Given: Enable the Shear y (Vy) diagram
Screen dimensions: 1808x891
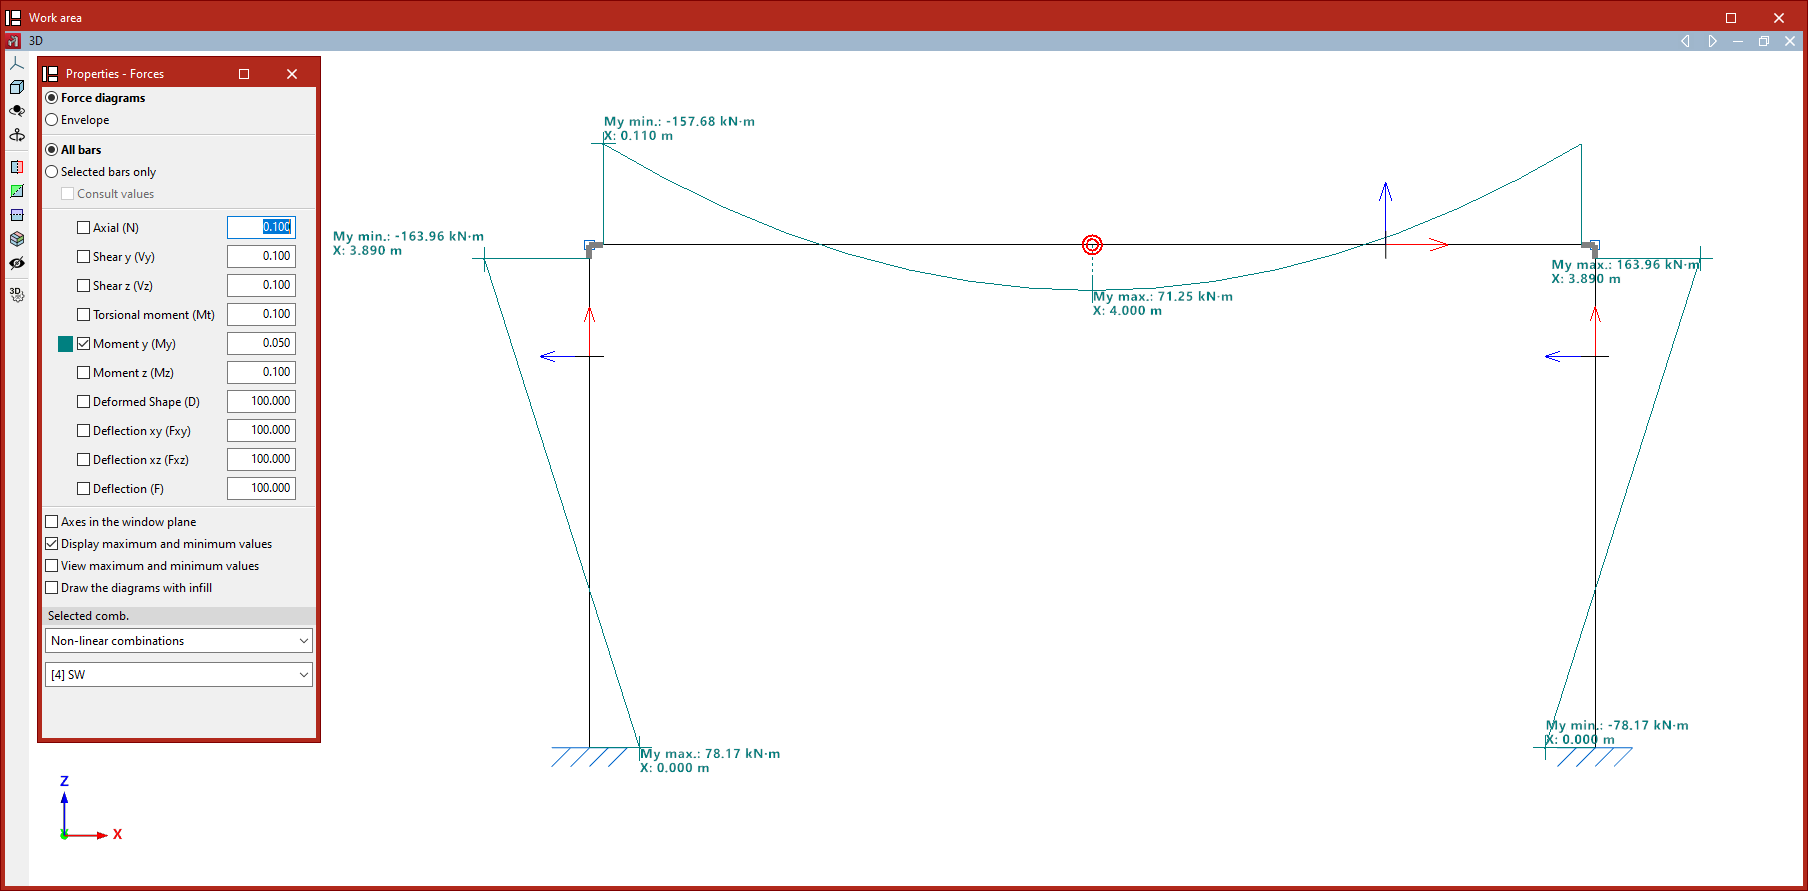Looking at the screenshot, I should pos(84,257).
